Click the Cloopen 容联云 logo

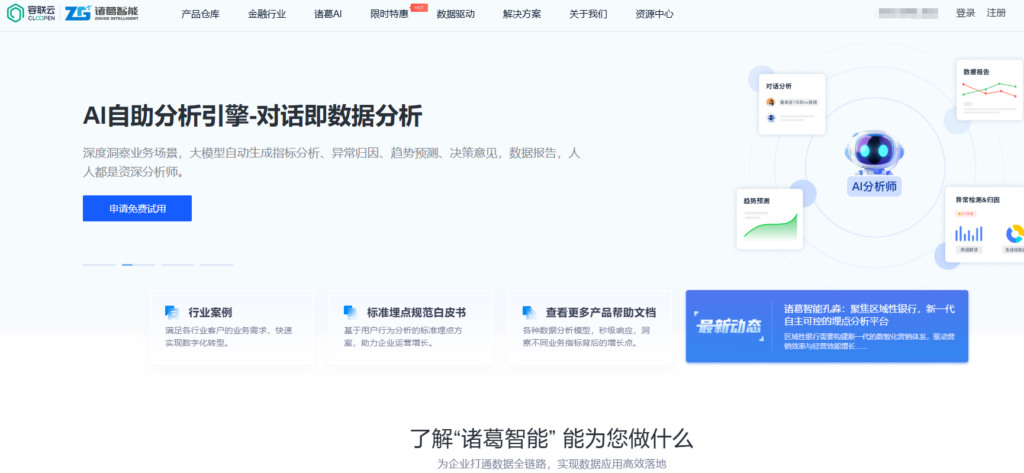click(29, 13)
